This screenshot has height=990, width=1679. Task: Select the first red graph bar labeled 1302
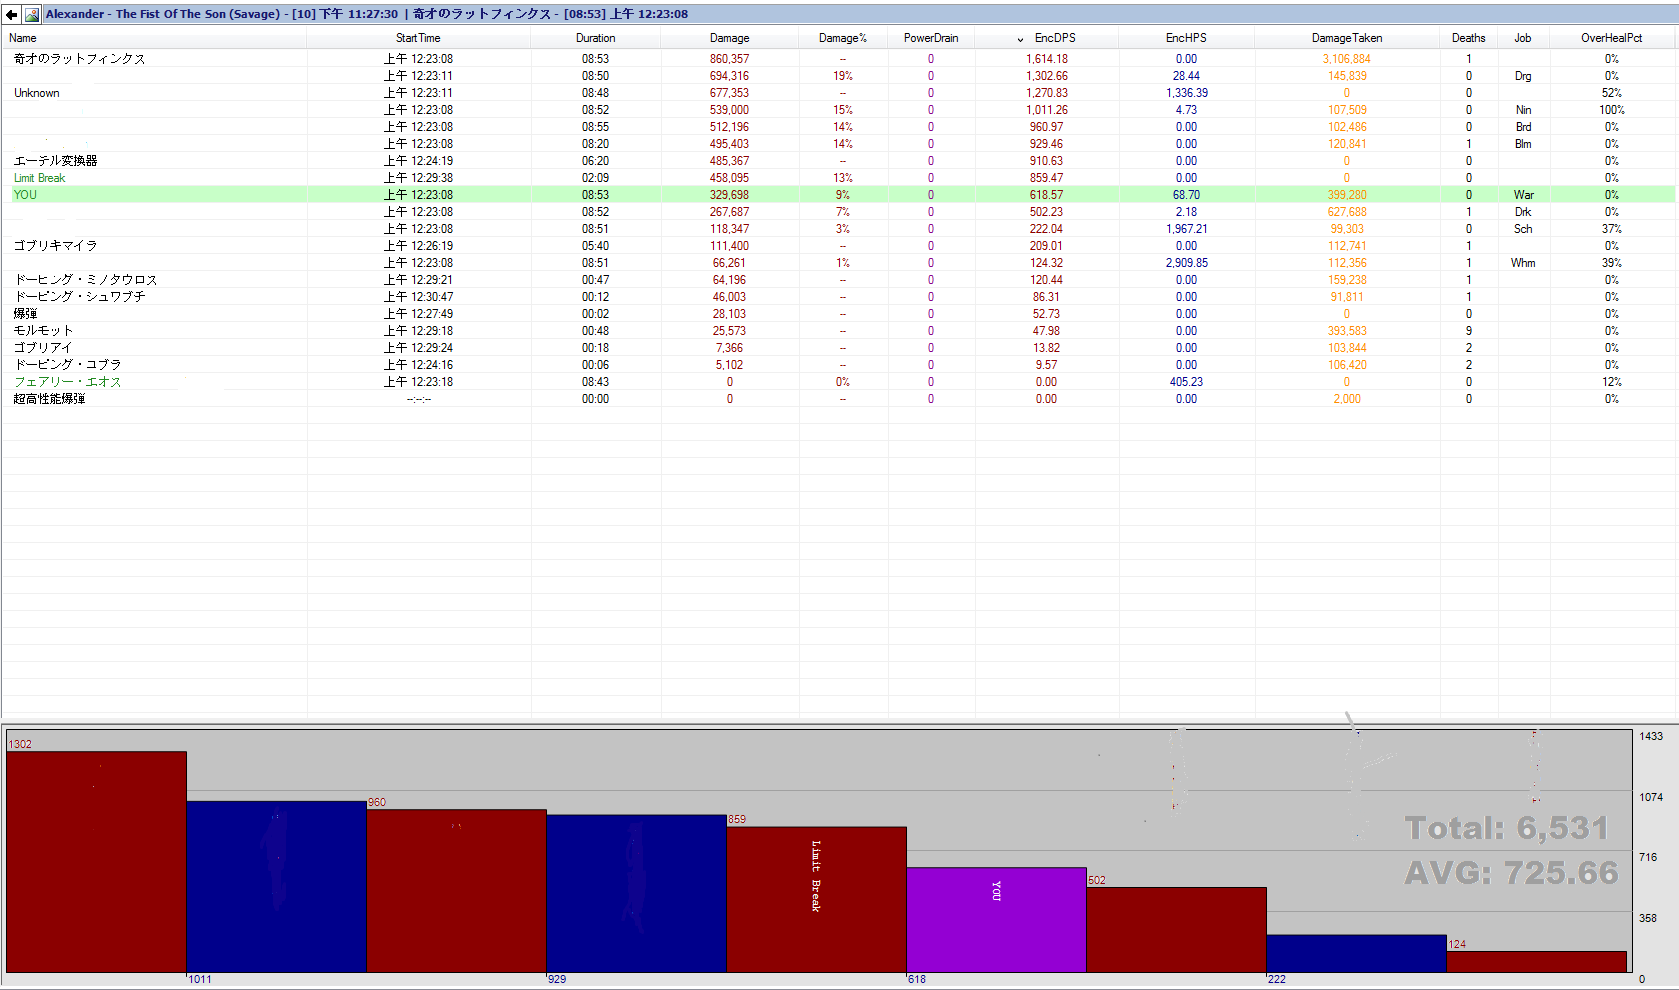(x=96, y=861)
